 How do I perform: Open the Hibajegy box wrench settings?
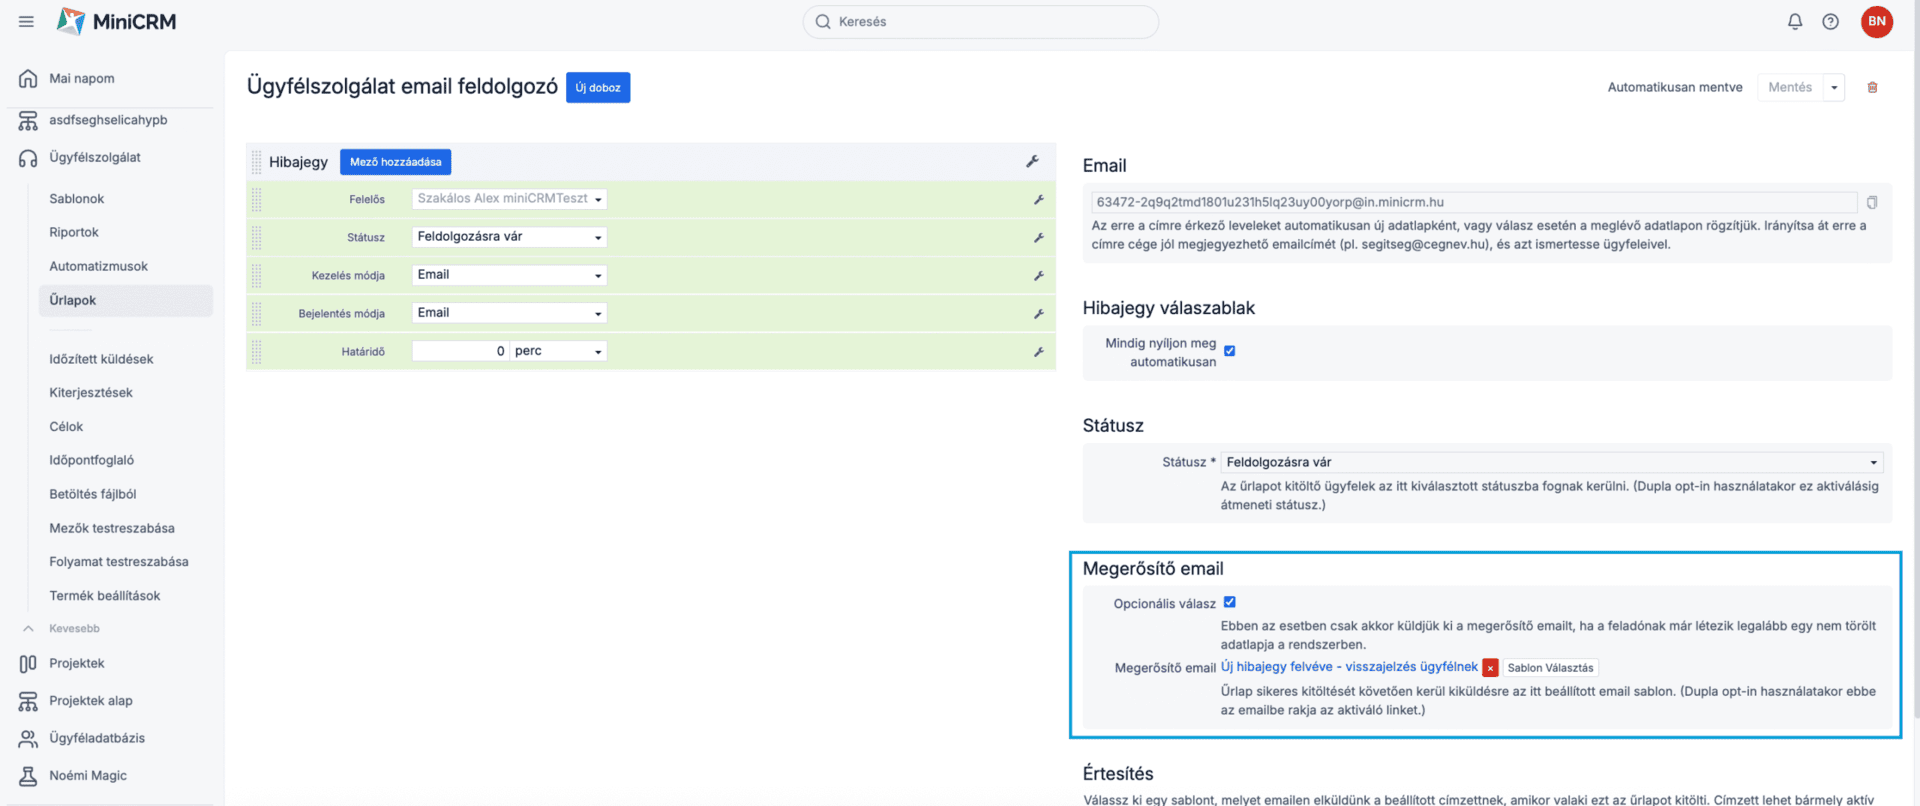tap(1032, 161)
